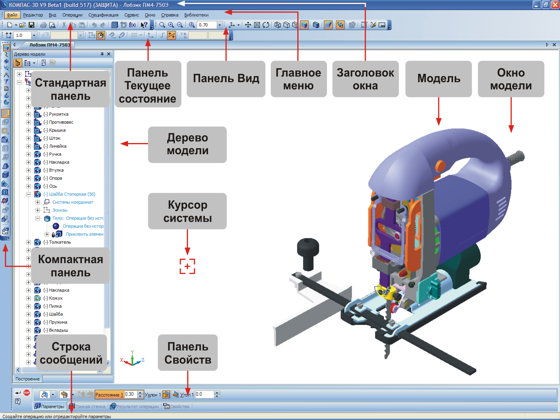Click the f(x) Variables icon
This screenshot has height=420, width=560.
tap(132, 25)
